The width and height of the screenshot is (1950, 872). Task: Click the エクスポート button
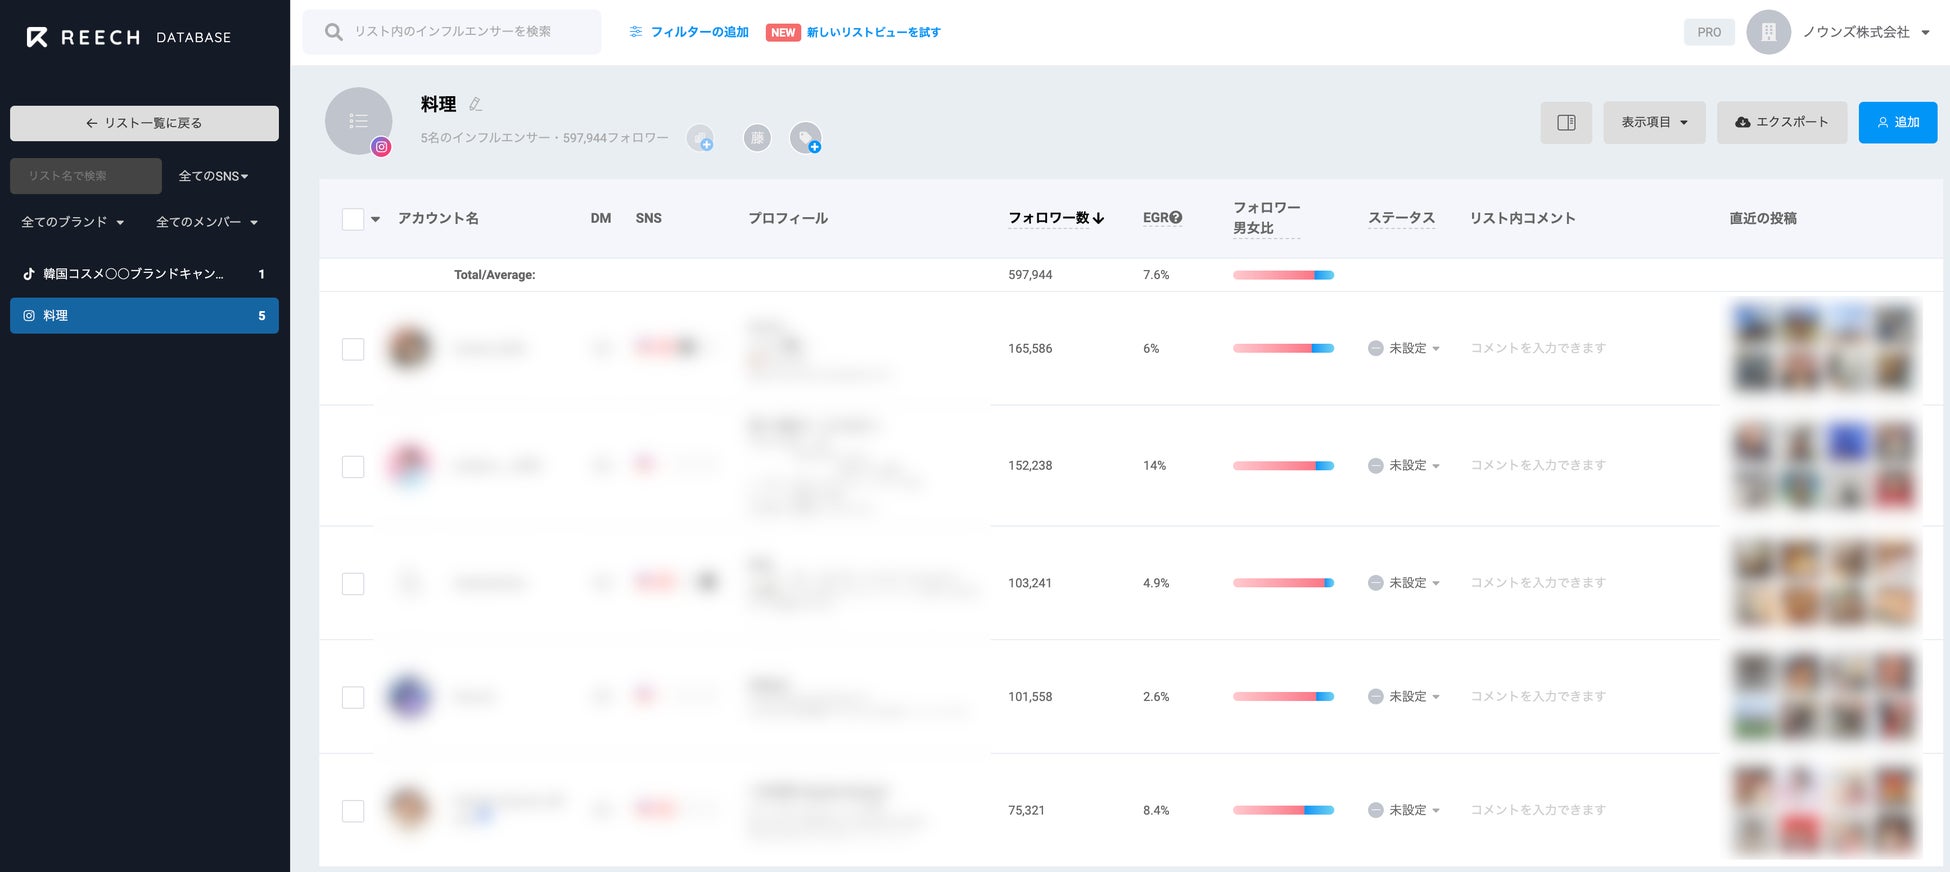pyautogui.click(x=1781, y=122)
